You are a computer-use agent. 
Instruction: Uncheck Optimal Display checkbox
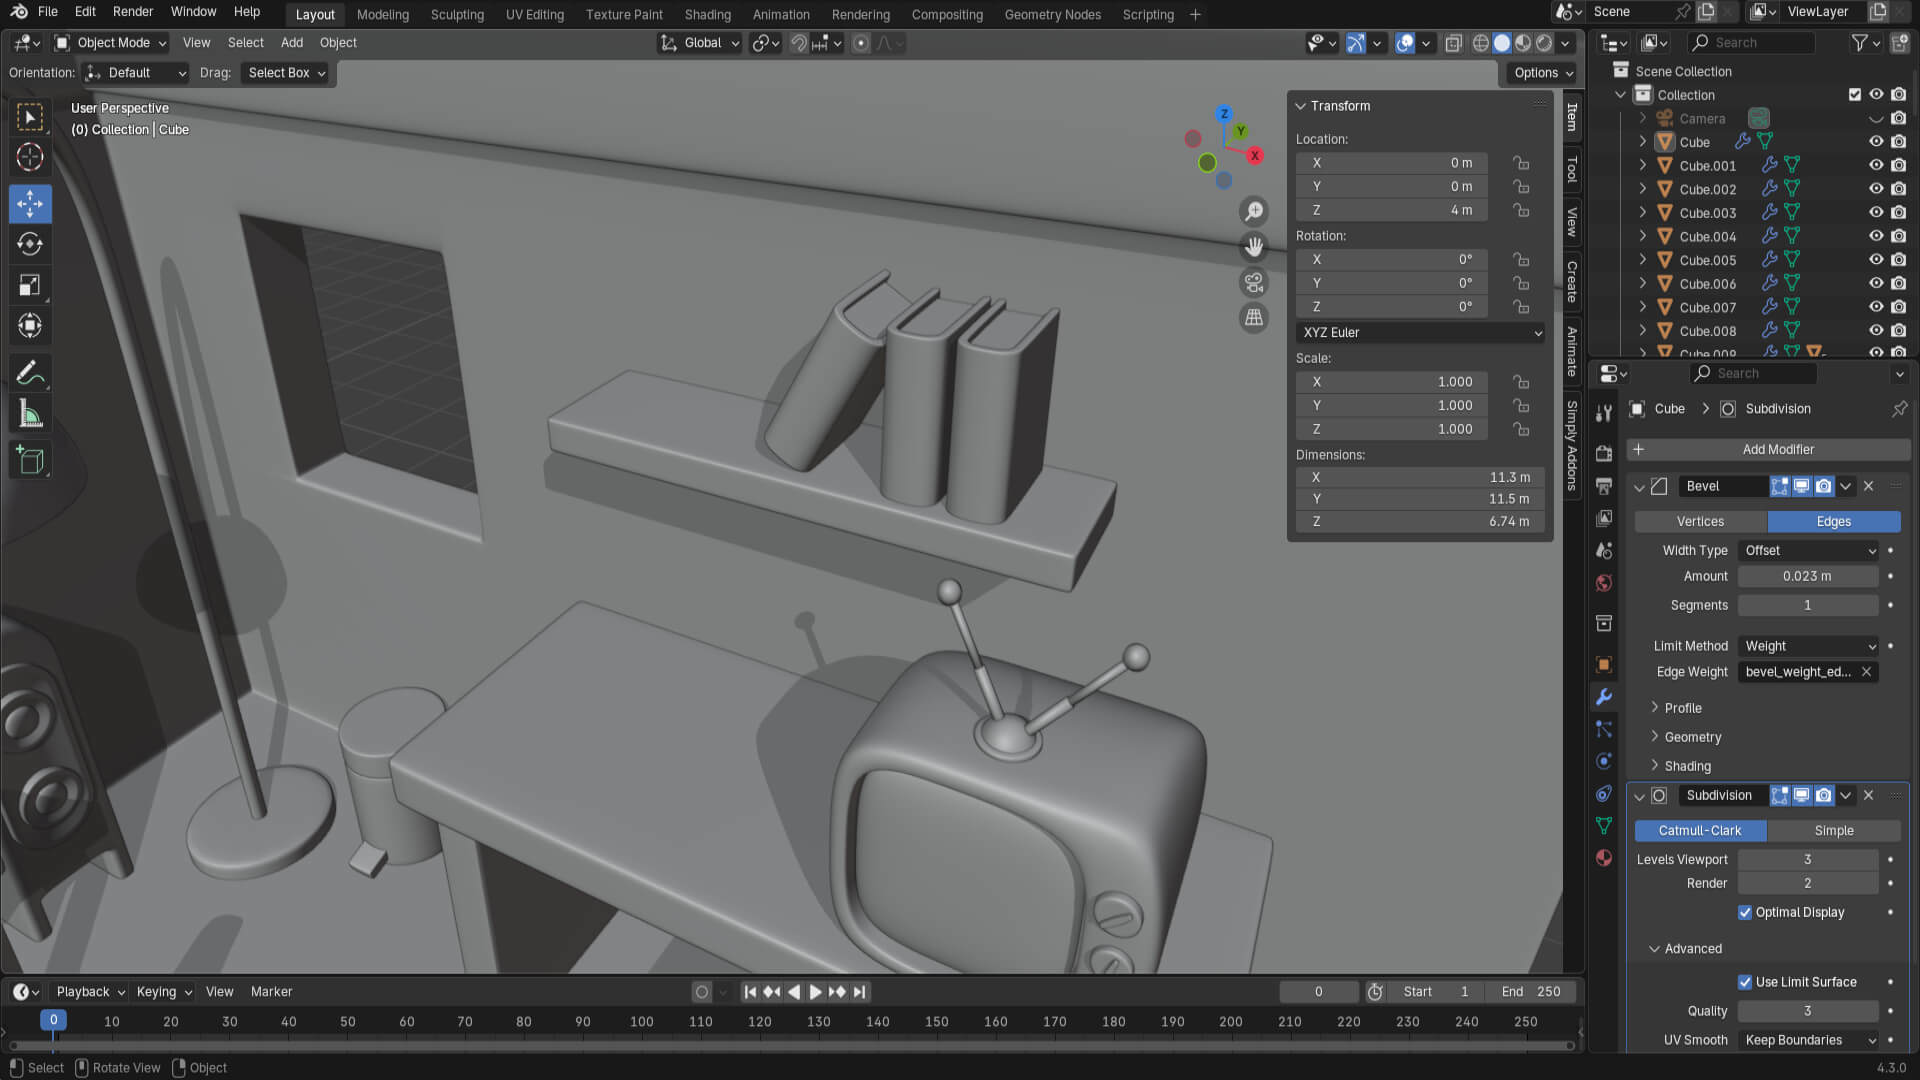tap(1745, 912)
